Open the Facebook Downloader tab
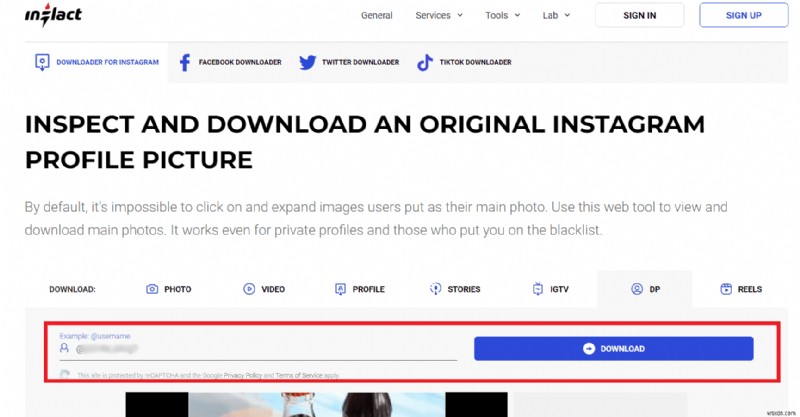Viewport: 800px width, 417px height. coord(230,62)
